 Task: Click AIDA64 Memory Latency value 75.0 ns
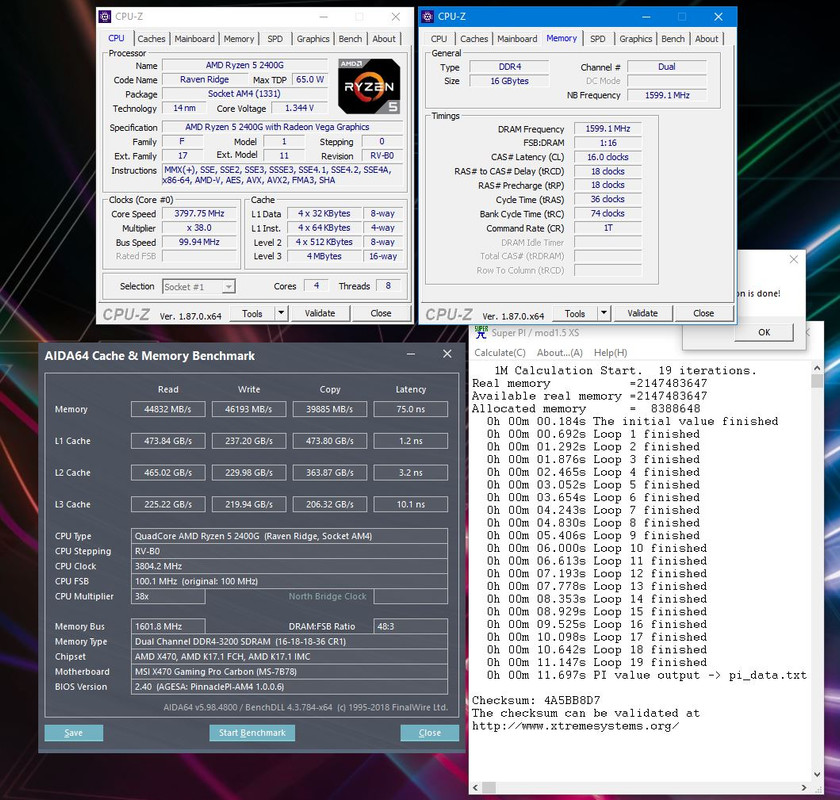click(410, 409)
